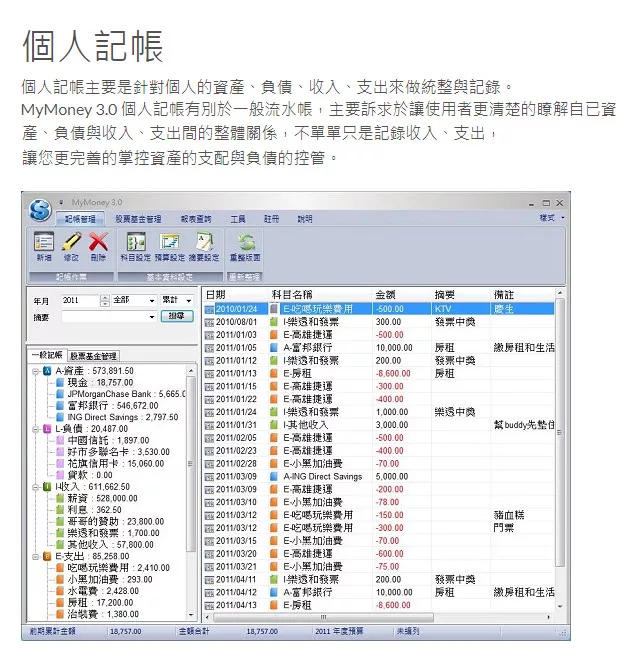Switch to 股票基金管理 tab in left panel

(x=94, y=355)
